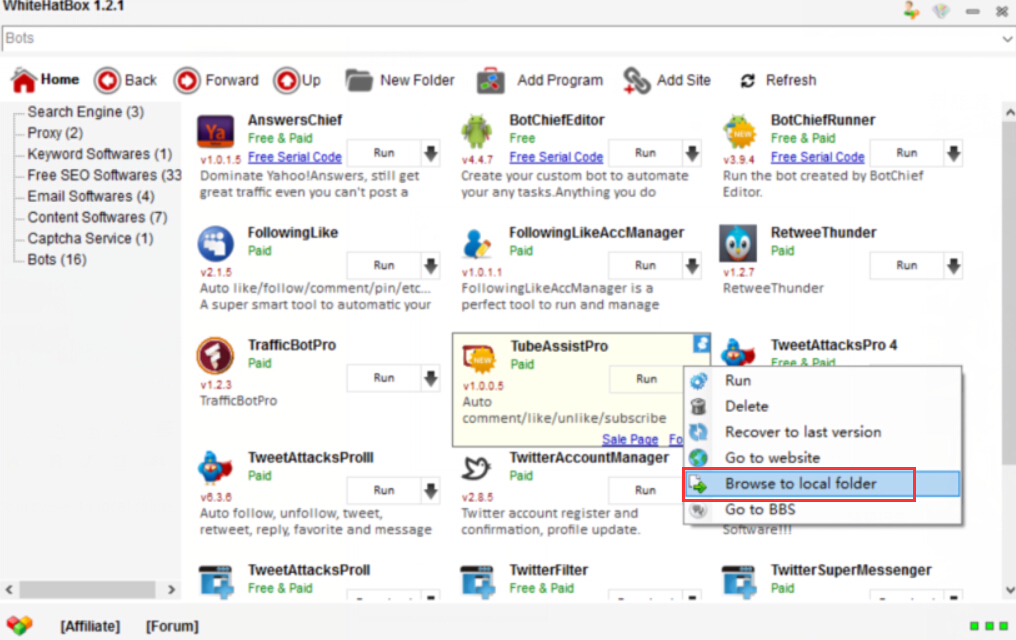Image resolution: width=1016 pixels, height=640 pixels.
Task: Select Delete from the context menu
Action: pyautogui.click(x=746, y=406)
